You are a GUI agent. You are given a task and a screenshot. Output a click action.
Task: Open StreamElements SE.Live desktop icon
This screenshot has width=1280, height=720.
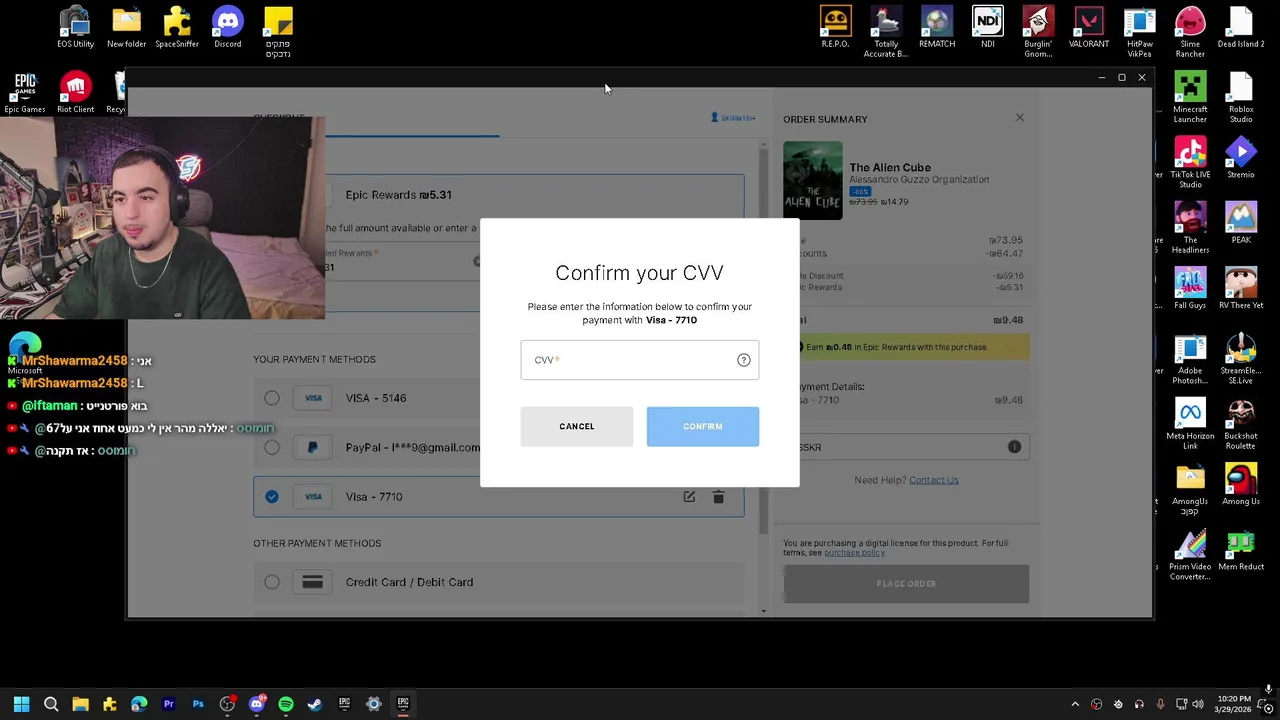(1241, 358)
